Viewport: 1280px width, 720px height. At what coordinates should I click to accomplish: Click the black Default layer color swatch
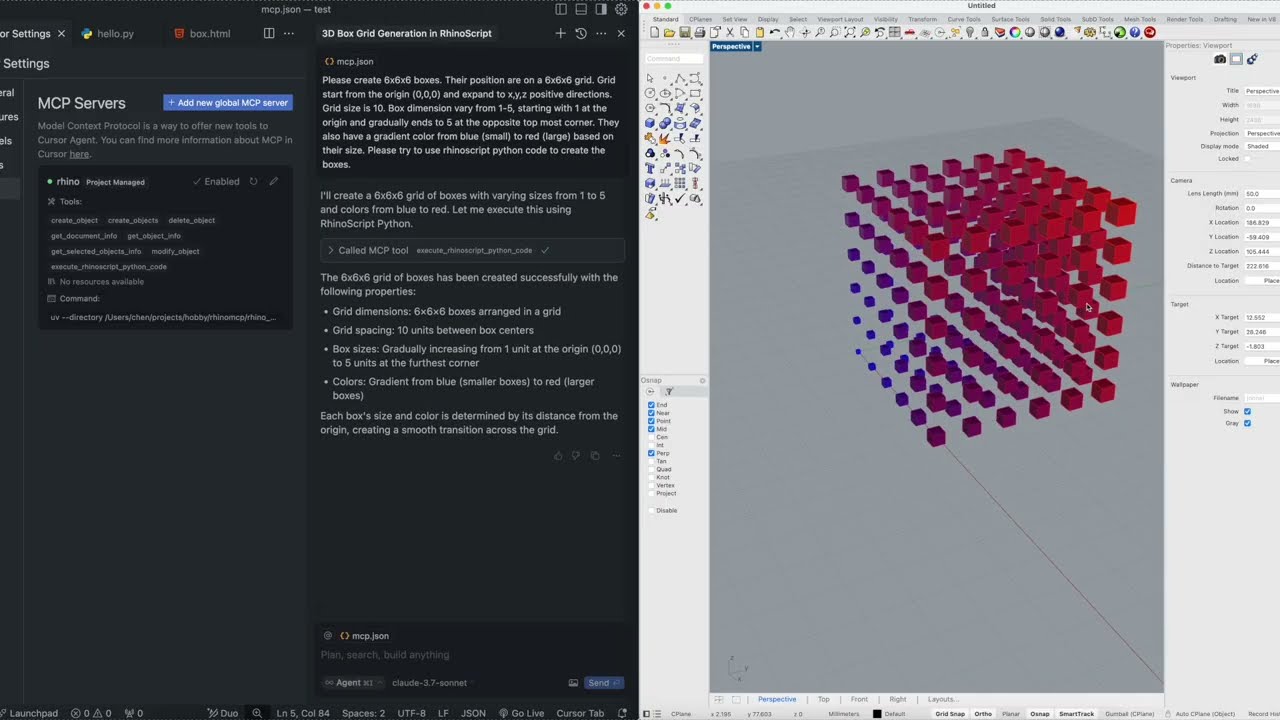click(x=877, y=714)
